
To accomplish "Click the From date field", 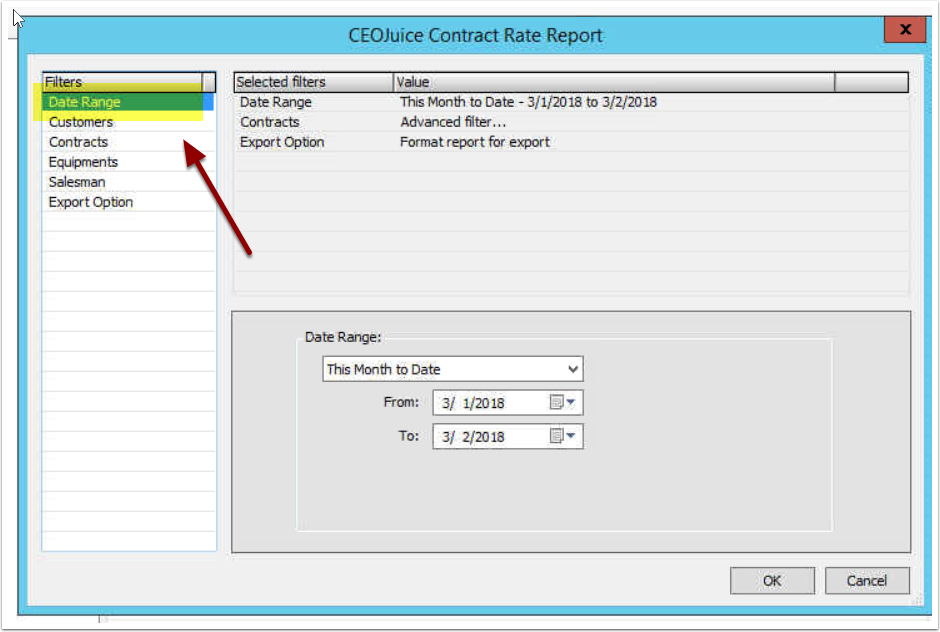I will coord(508,403).
